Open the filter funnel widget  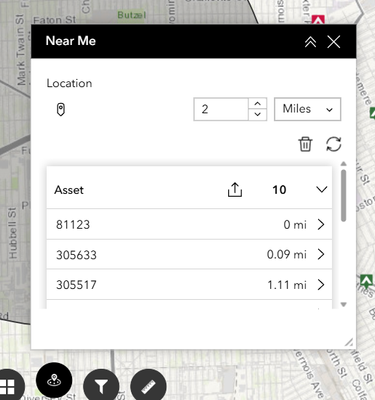[101, 386]
